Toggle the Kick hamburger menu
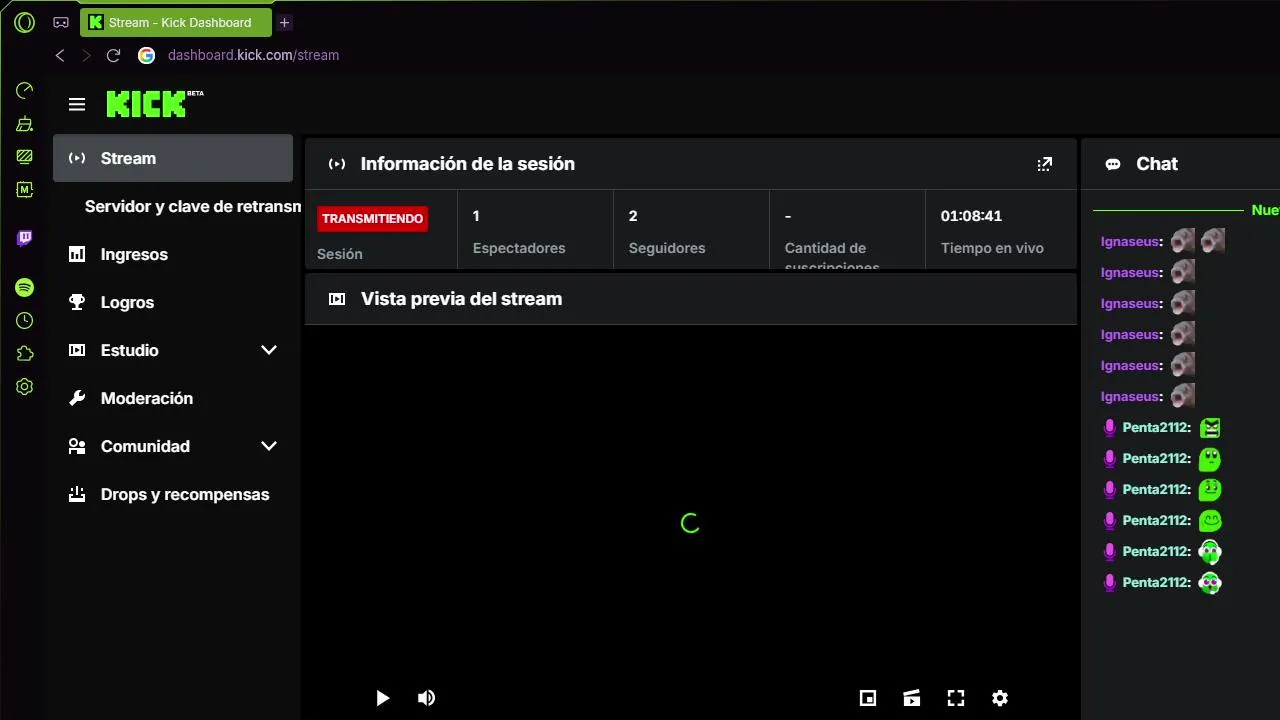 click(77, 104)
